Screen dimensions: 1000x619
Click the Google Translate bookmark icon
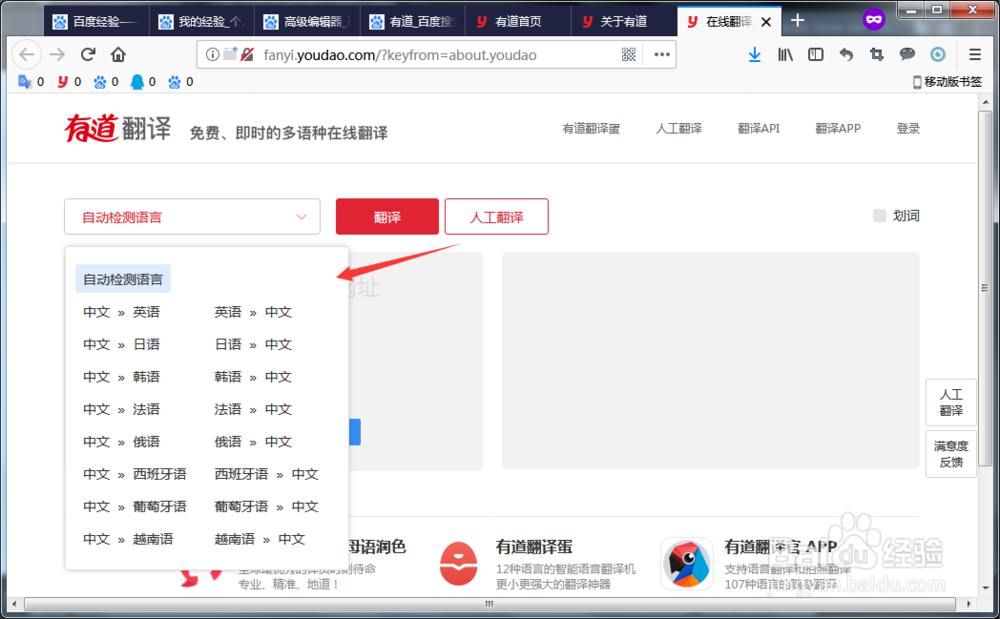(x=25, y=82)
